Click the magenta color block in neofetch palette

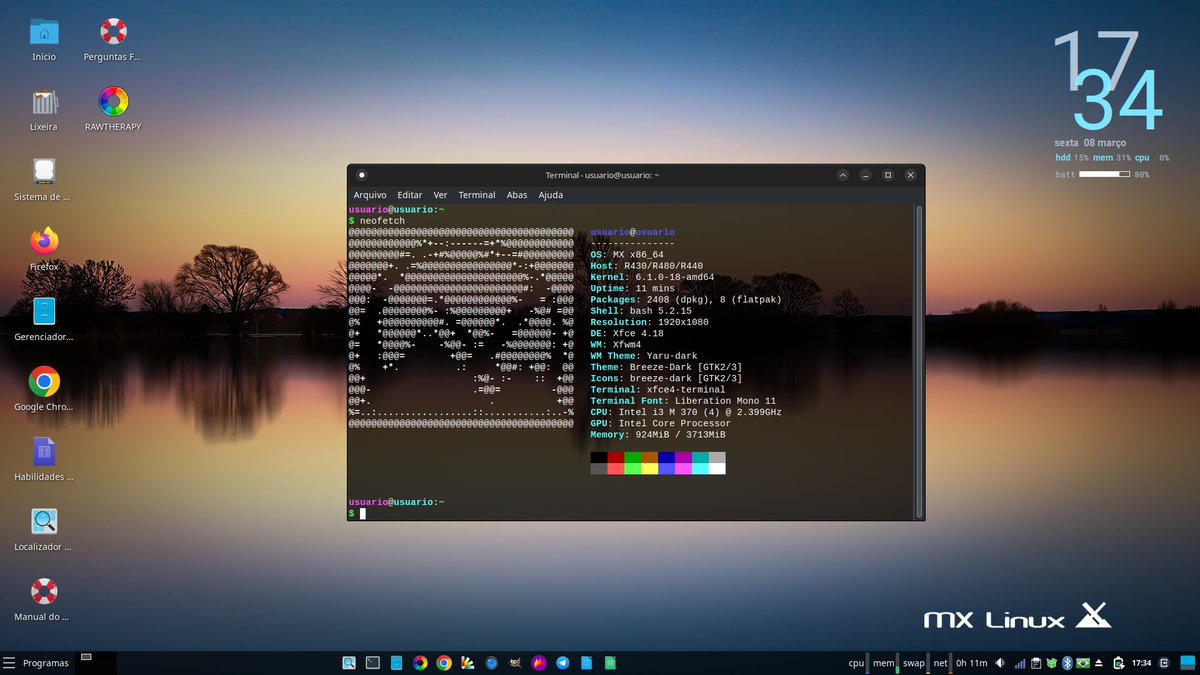click(683, 457)
